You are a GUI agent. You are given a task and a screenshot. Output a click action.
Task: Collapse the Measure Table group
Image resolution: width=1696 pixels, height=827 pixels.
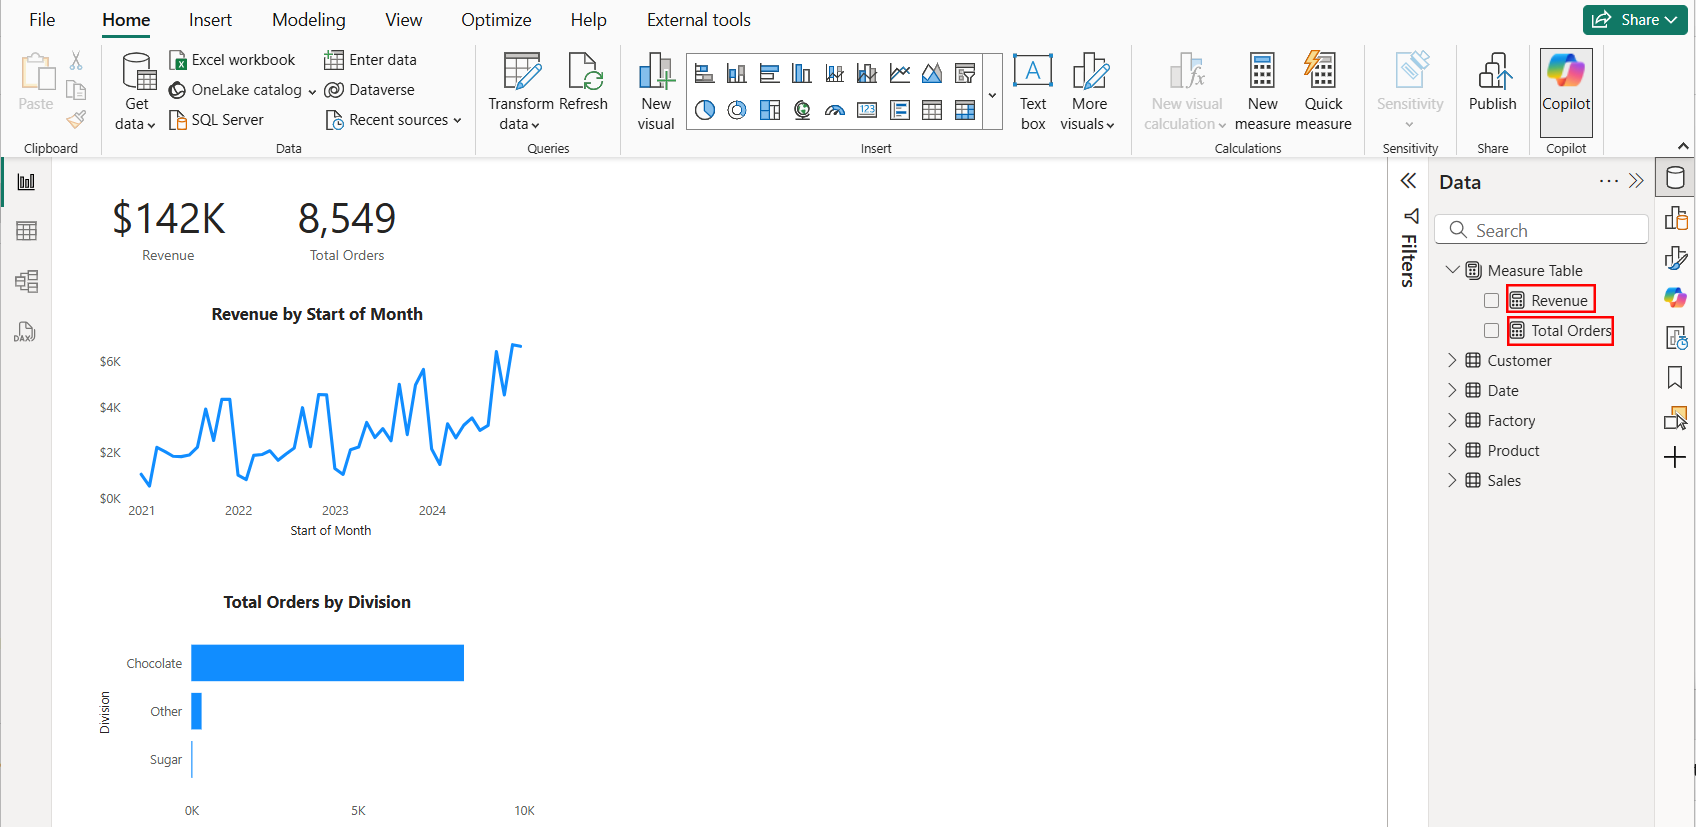tap(1453, 270)
